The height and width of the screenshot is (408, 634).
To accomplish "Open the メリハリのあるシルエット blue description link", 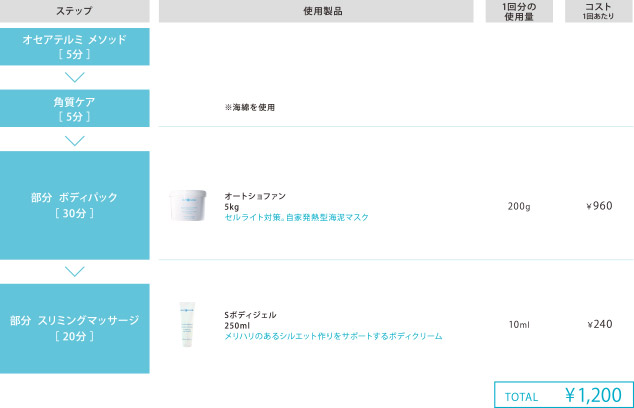I will point(333,337).
